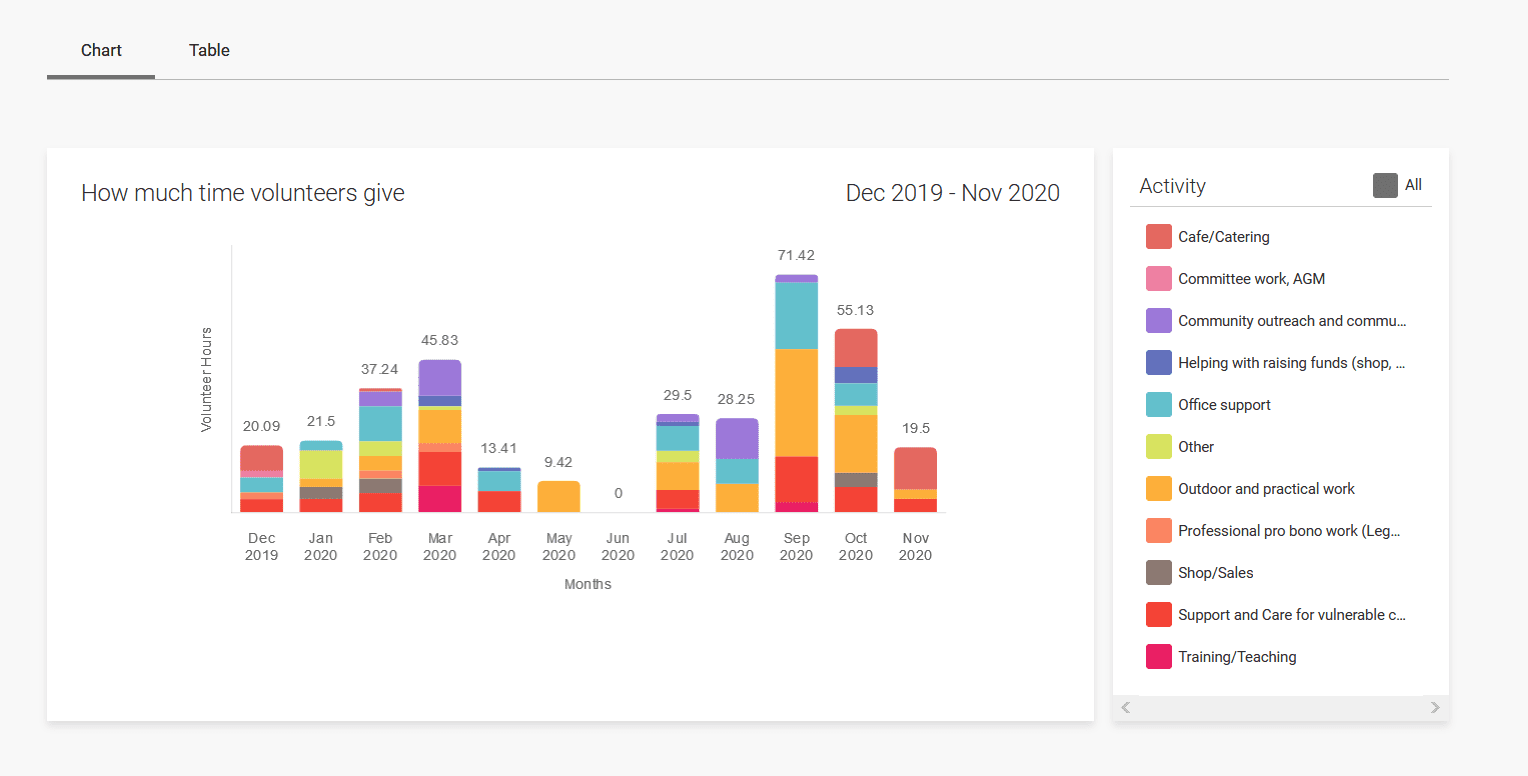Click the Other activity yellow-green swatch
This screenshot has width=1528, height=776.
tap(1158, 447)
